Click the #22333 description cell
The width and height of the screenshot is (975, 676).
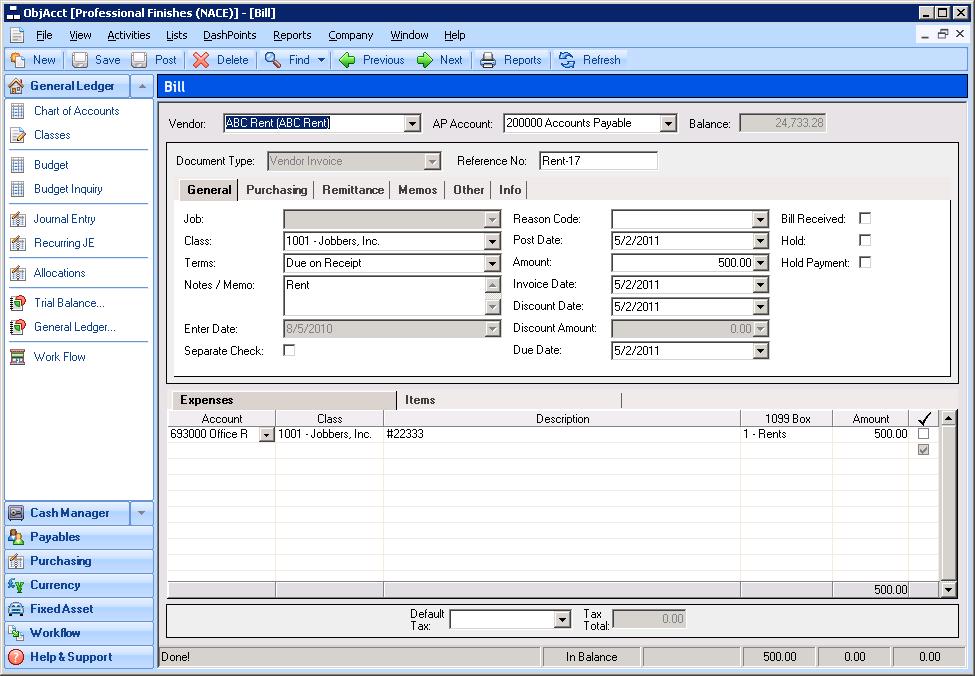562,434
